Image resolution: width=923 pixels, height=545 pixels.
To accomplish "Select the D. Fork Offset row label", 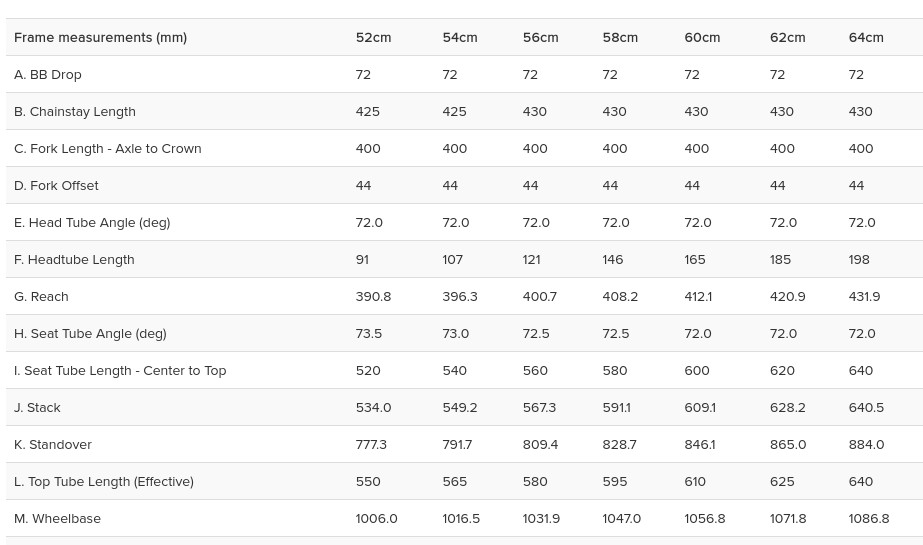I will (x=57, y=186).
